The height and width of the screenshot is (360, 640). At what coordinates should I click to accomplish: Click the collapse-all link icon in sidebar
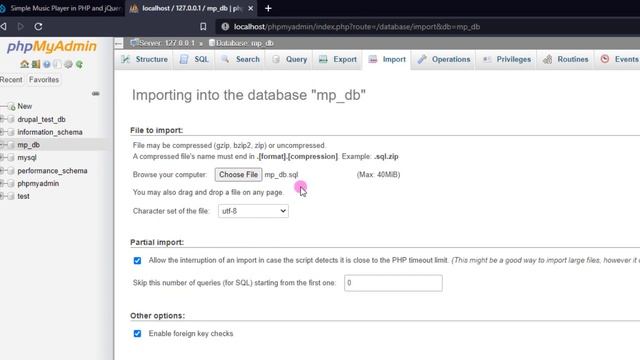[x=96, y=93]
